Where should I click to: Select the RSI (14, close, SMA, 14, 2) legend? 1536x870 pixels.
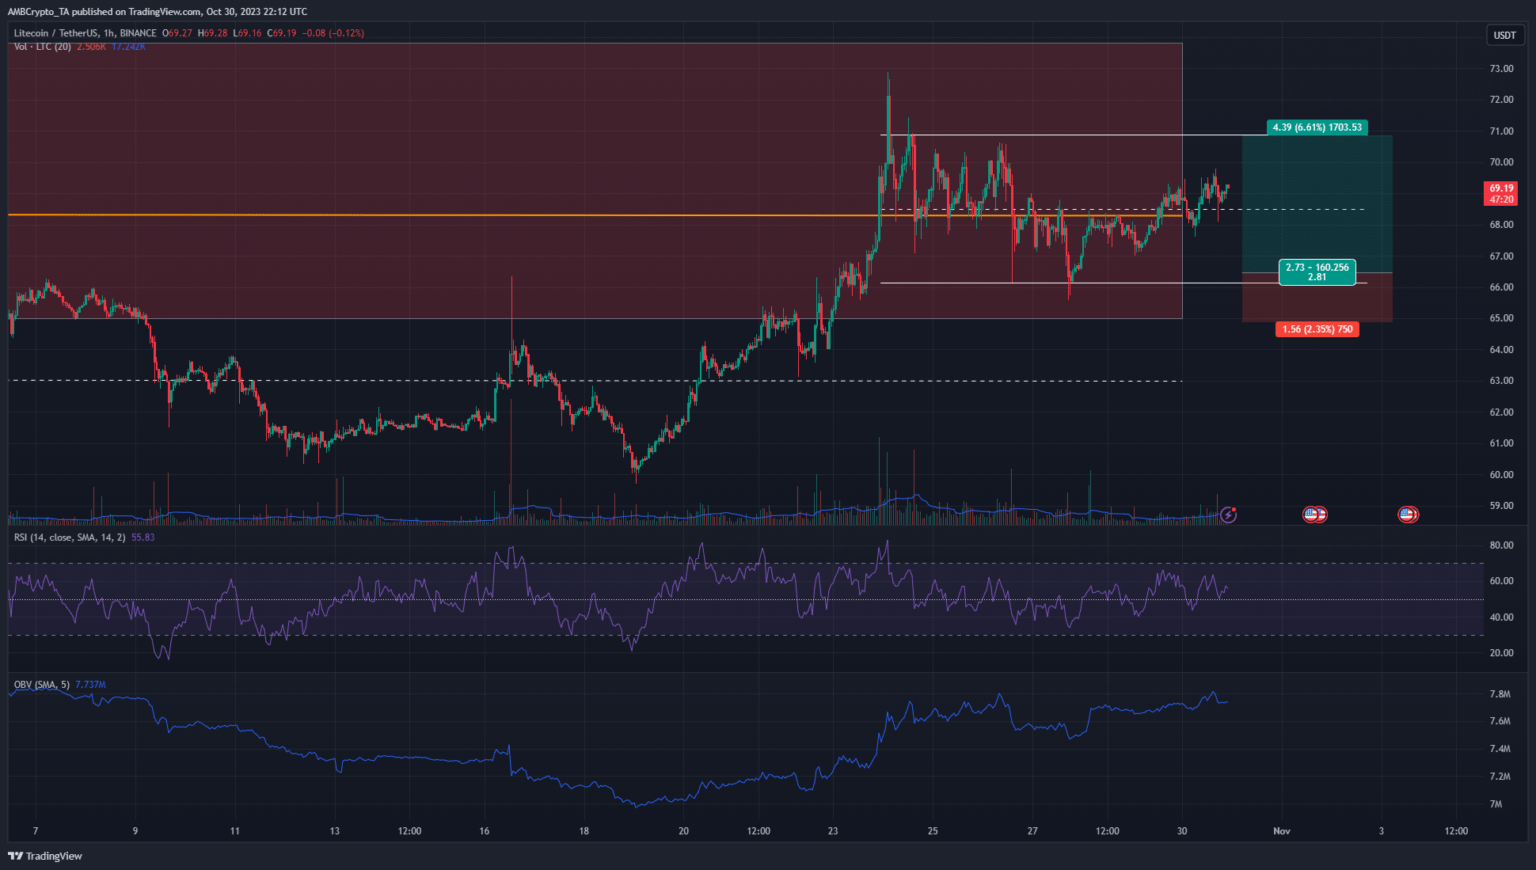click(70, 538)
